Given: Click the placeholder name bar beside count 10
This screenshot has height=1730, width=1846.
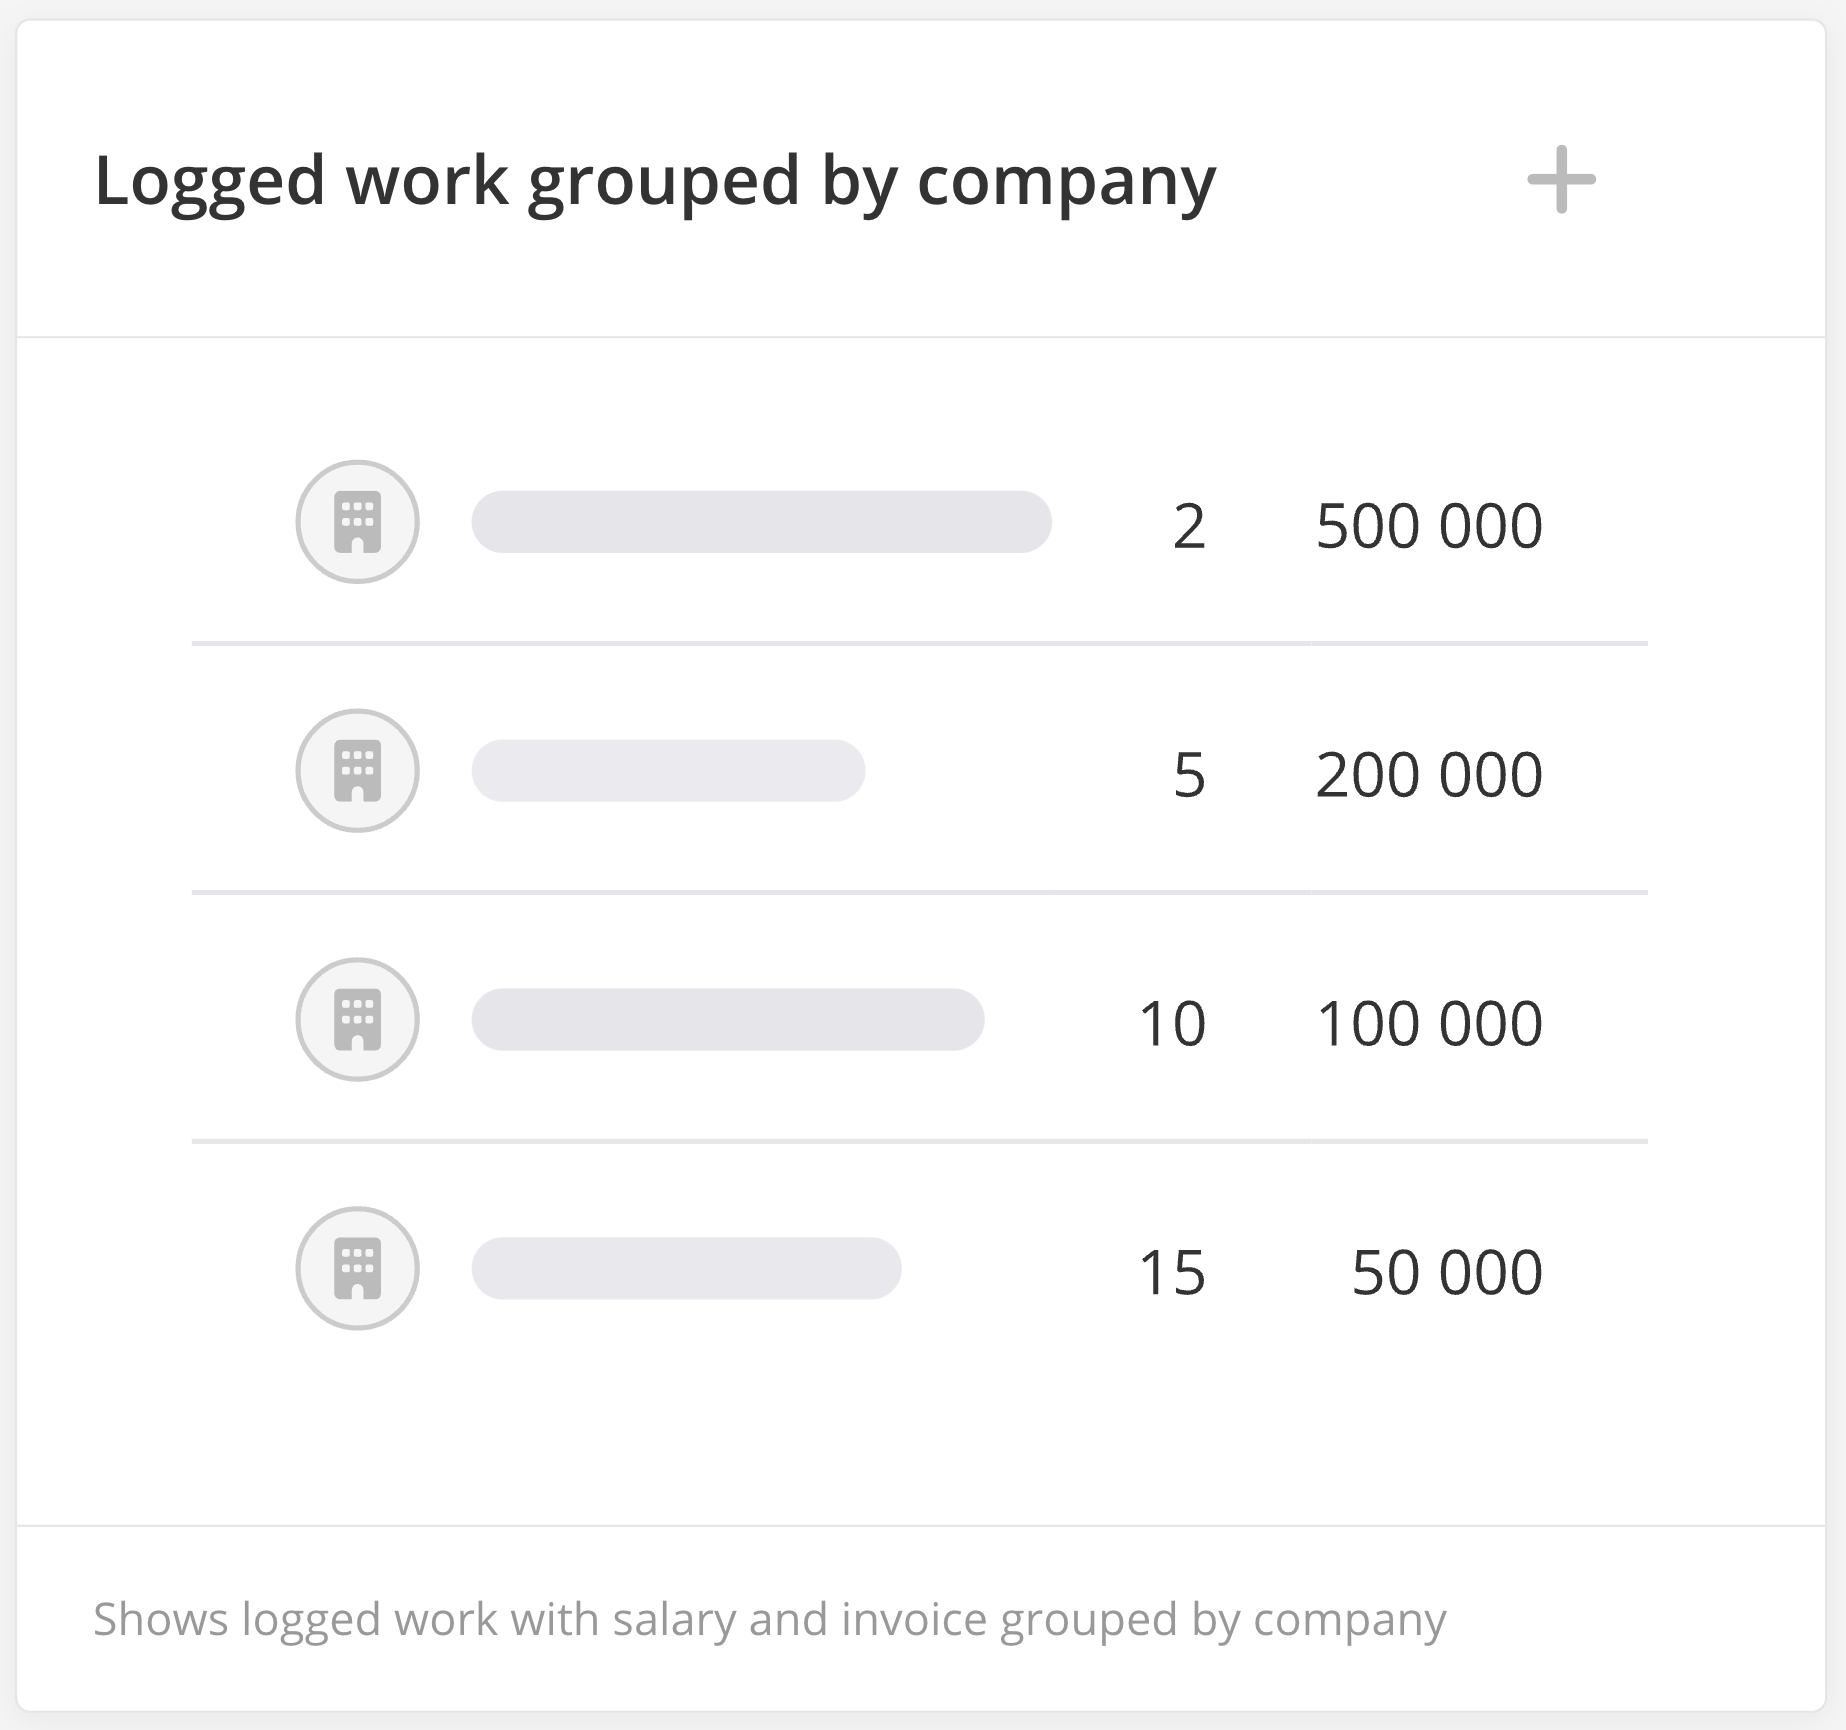Looking at the screenshot, I should click(x=728, y=1020).
